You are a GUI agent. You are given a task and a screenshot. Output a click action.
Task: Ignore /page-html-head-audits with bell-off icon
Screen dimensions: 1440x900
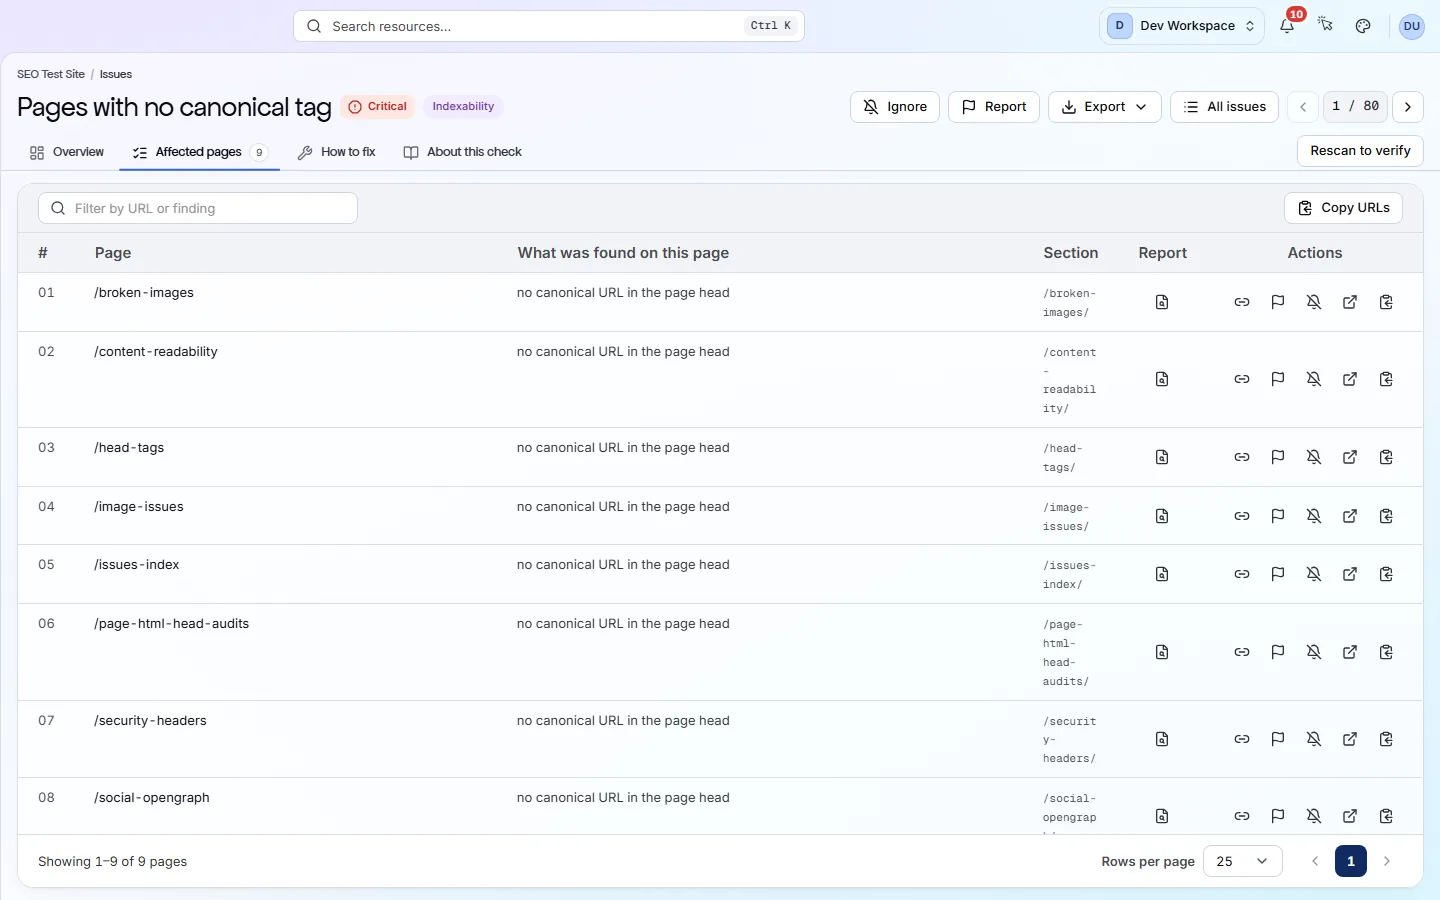[x=1314, y=652]
